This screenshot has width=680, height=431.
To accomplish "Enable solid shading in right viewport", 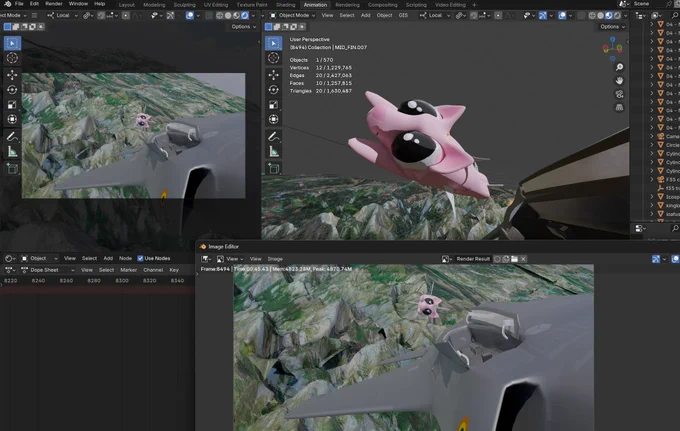I will point(600,15).
